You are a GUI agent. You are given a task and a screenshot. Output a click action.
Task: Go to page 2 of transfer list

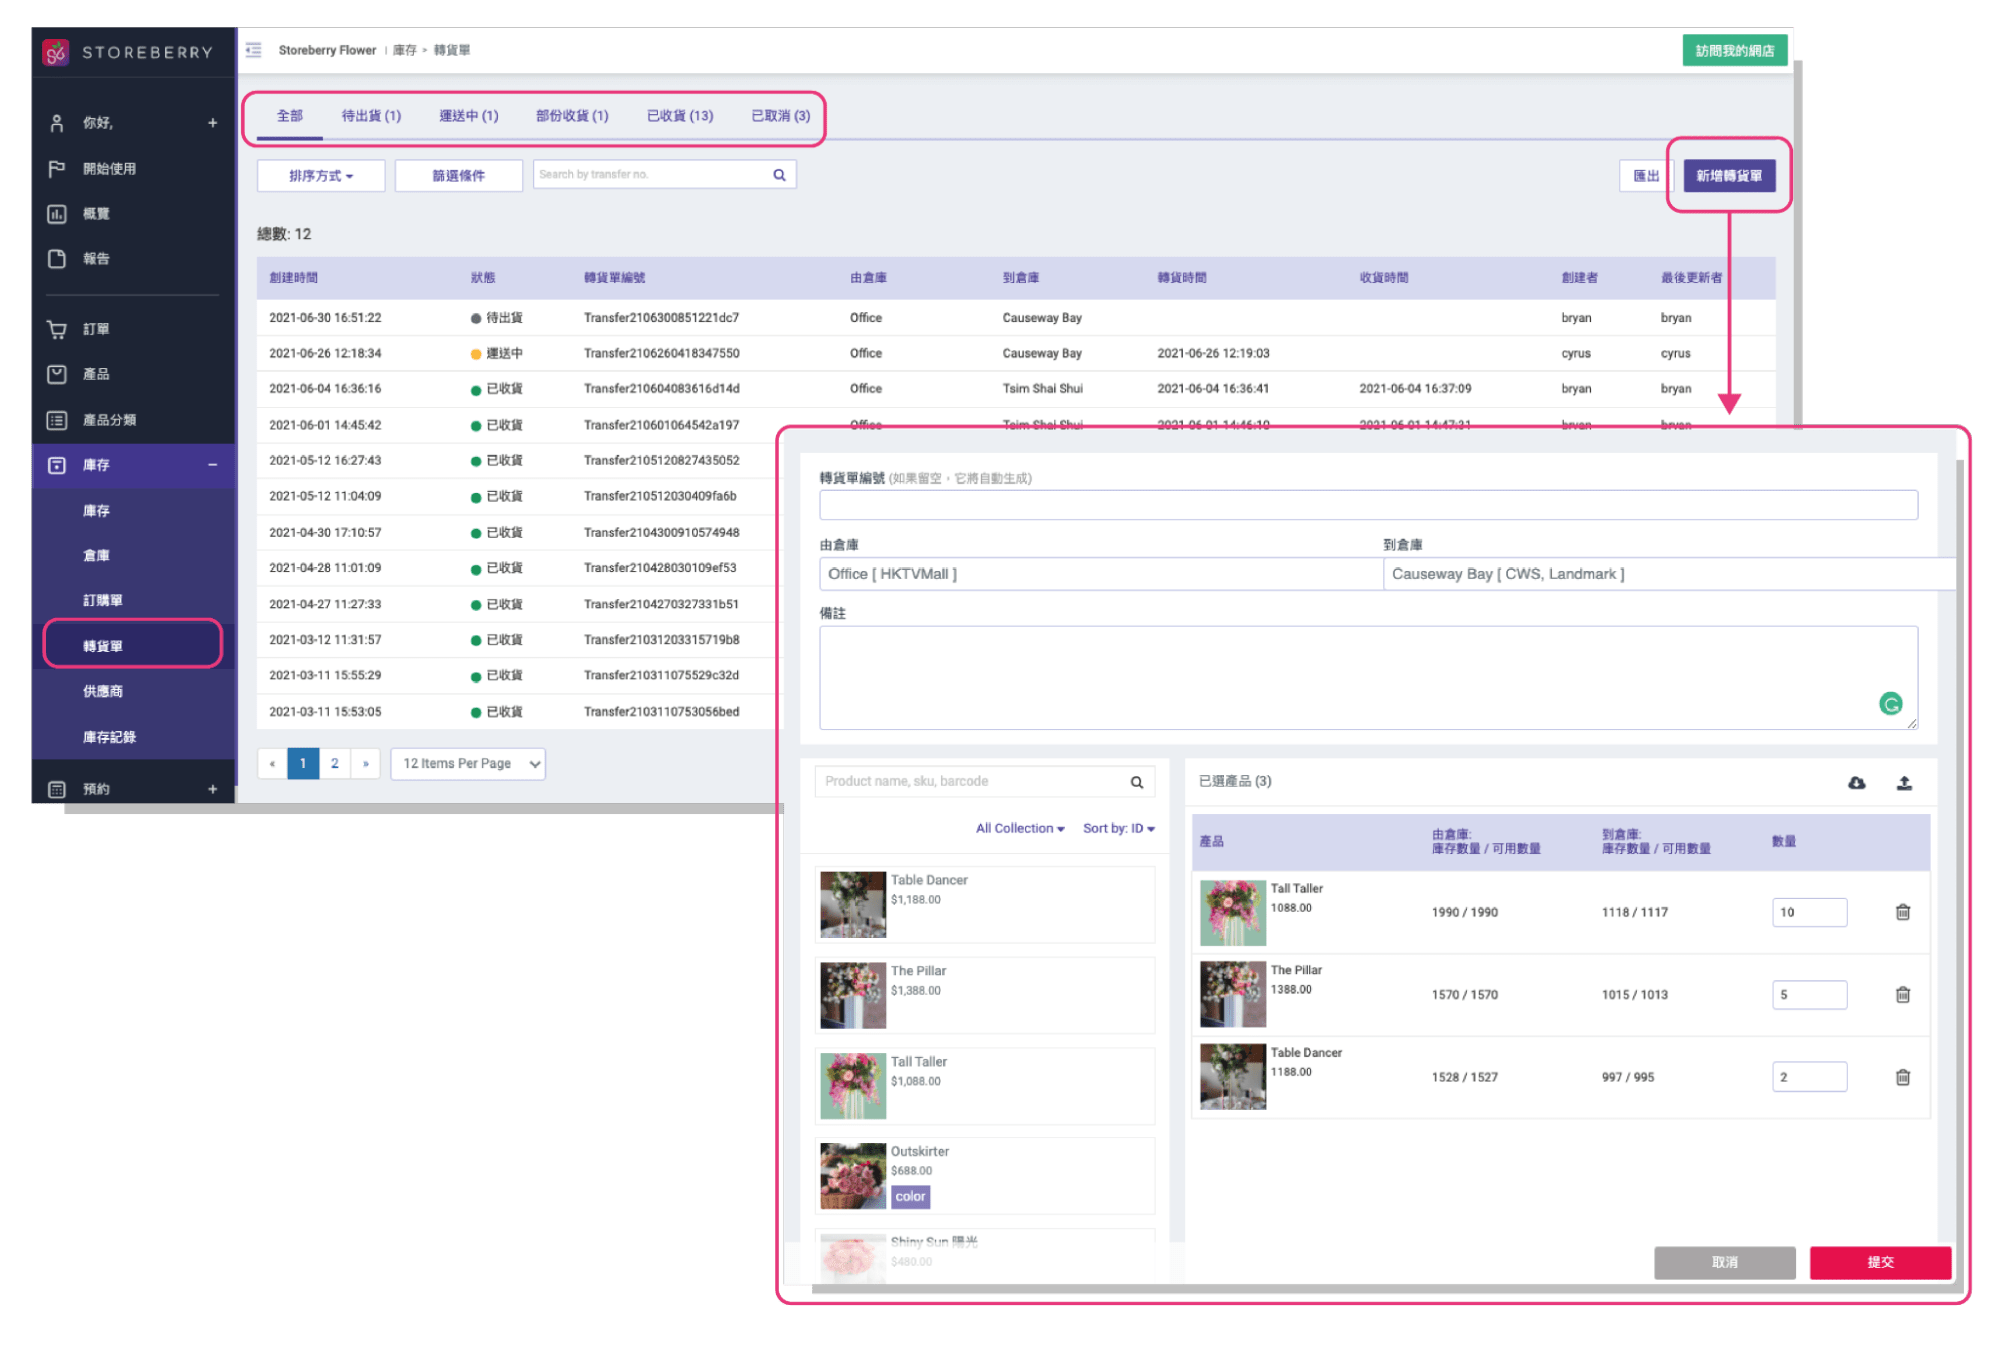pos(334,764)
